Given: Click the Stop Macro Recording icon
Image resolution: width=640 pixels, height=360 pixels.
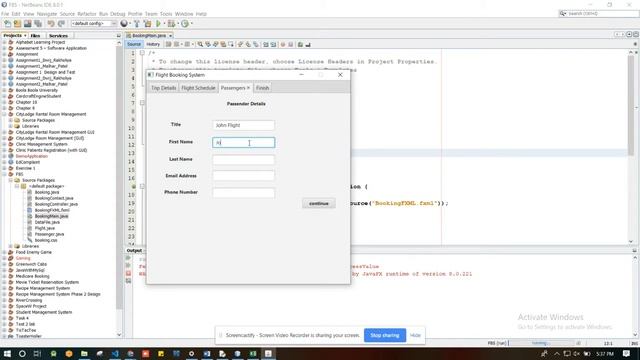Looking at the screenshot, I should tap(291, 44).
